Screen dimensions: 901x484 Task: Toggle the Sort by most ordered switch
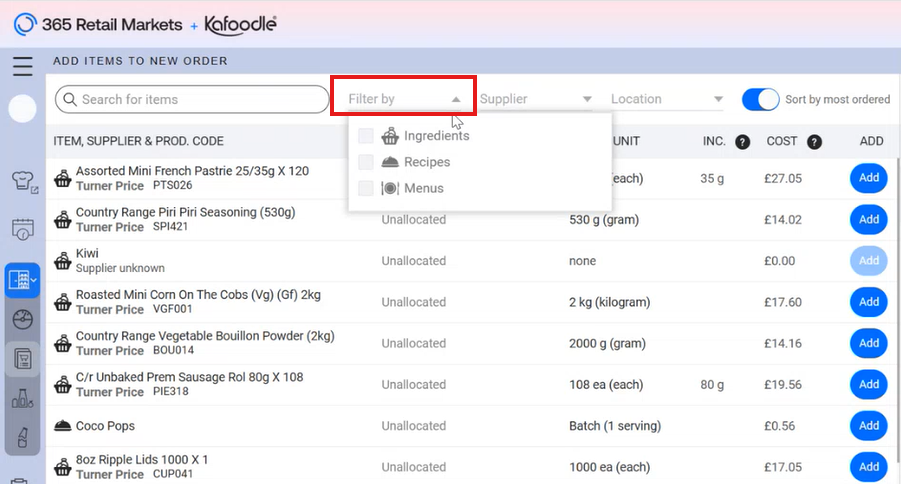[x=760, y=99]
